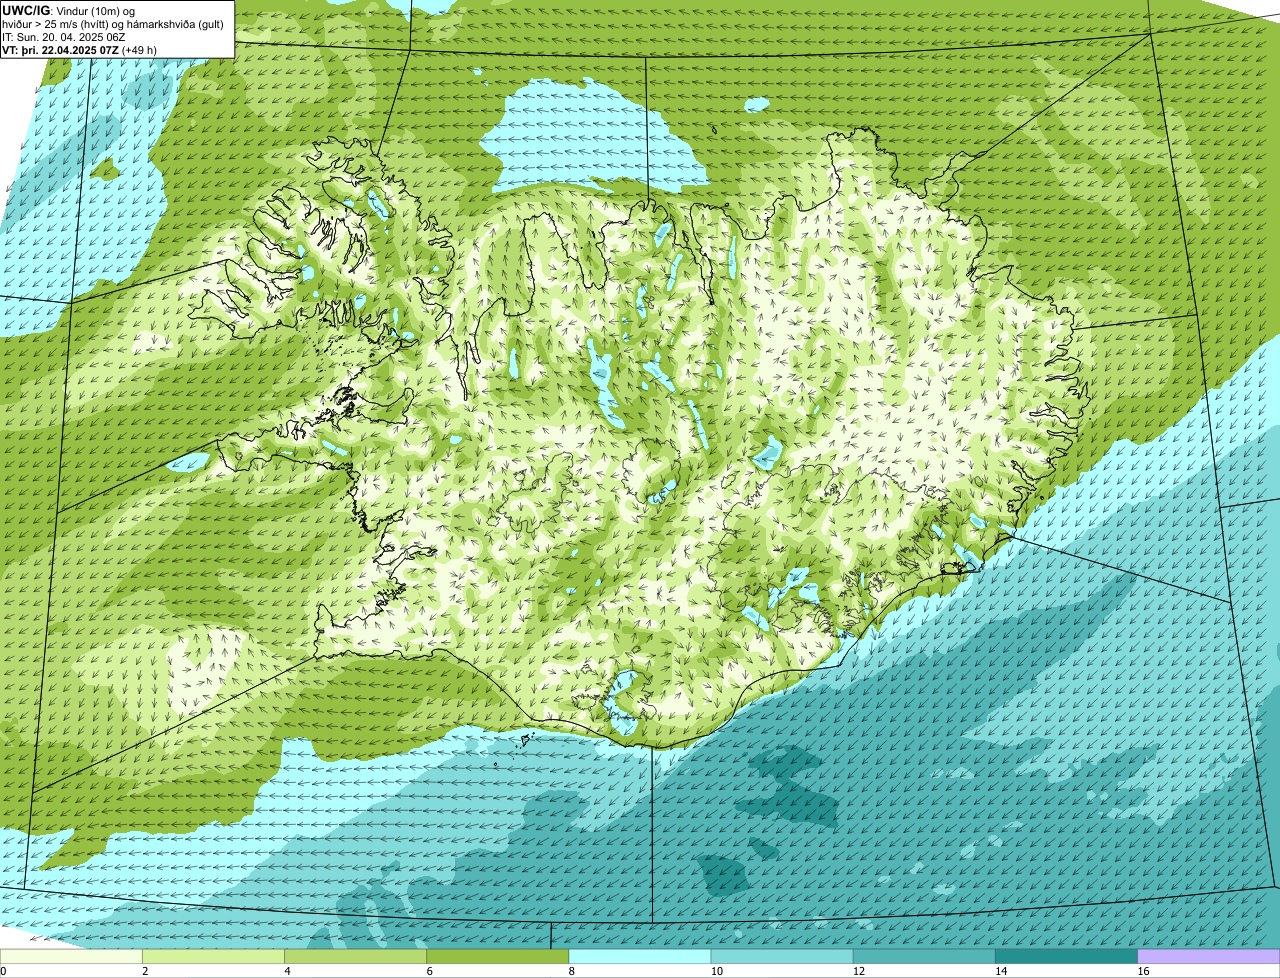Image resolution: width=1280 pixels, height=978 pixels.
Task: Click the legend tick label "8"
Action: click(571, 971)
